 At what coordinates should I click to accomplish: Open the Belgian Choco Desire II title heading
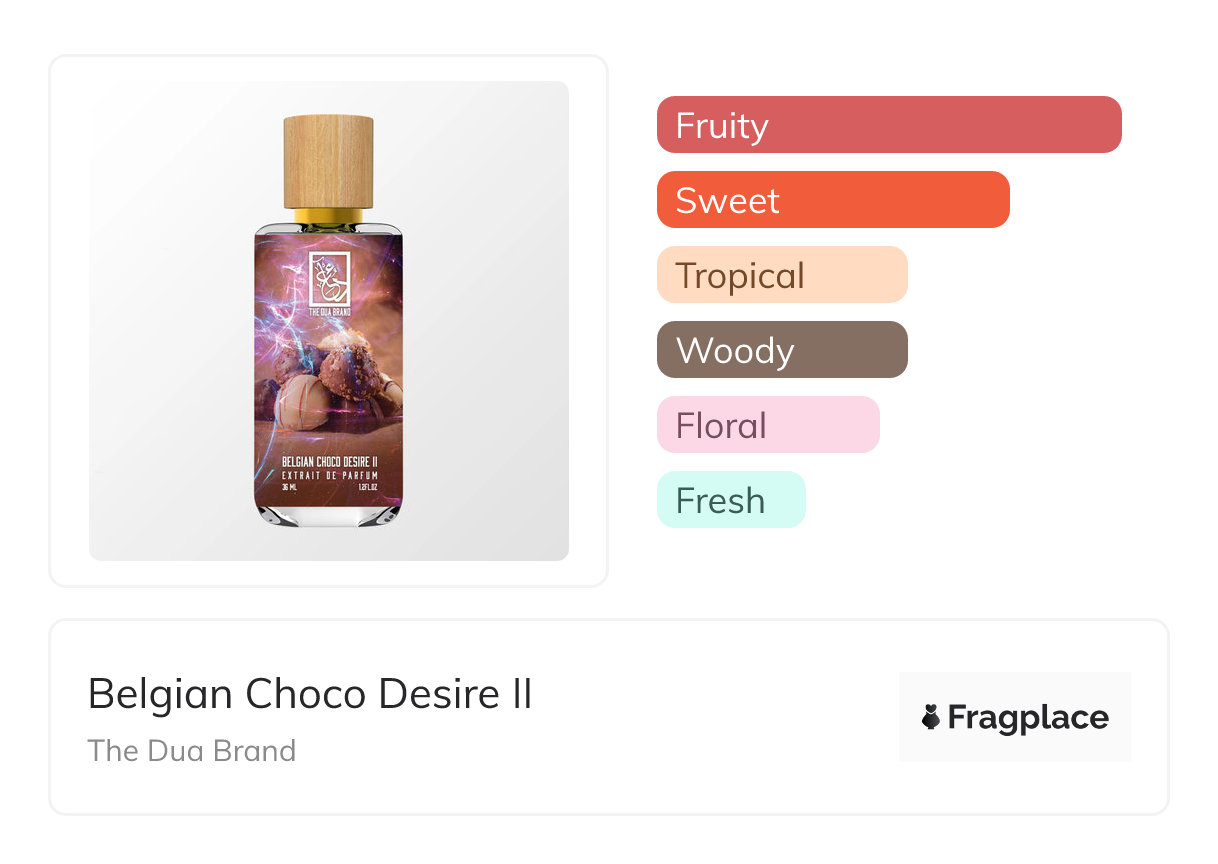[x=310, y=694]
